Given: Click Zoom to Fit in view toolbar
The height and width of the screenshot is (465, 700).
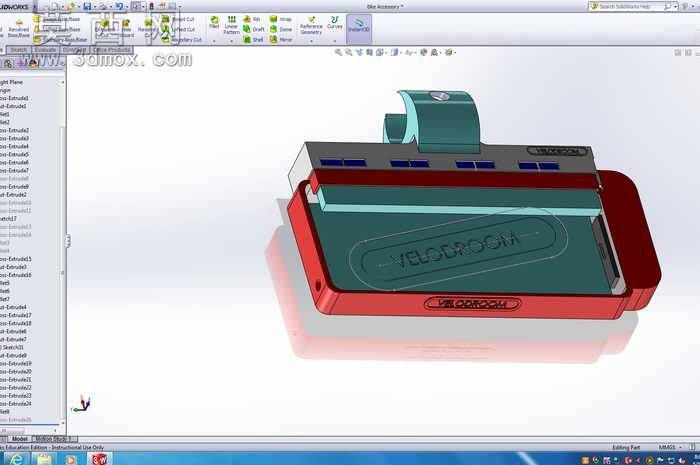Looking at the screenshot, I should [338, 52].
